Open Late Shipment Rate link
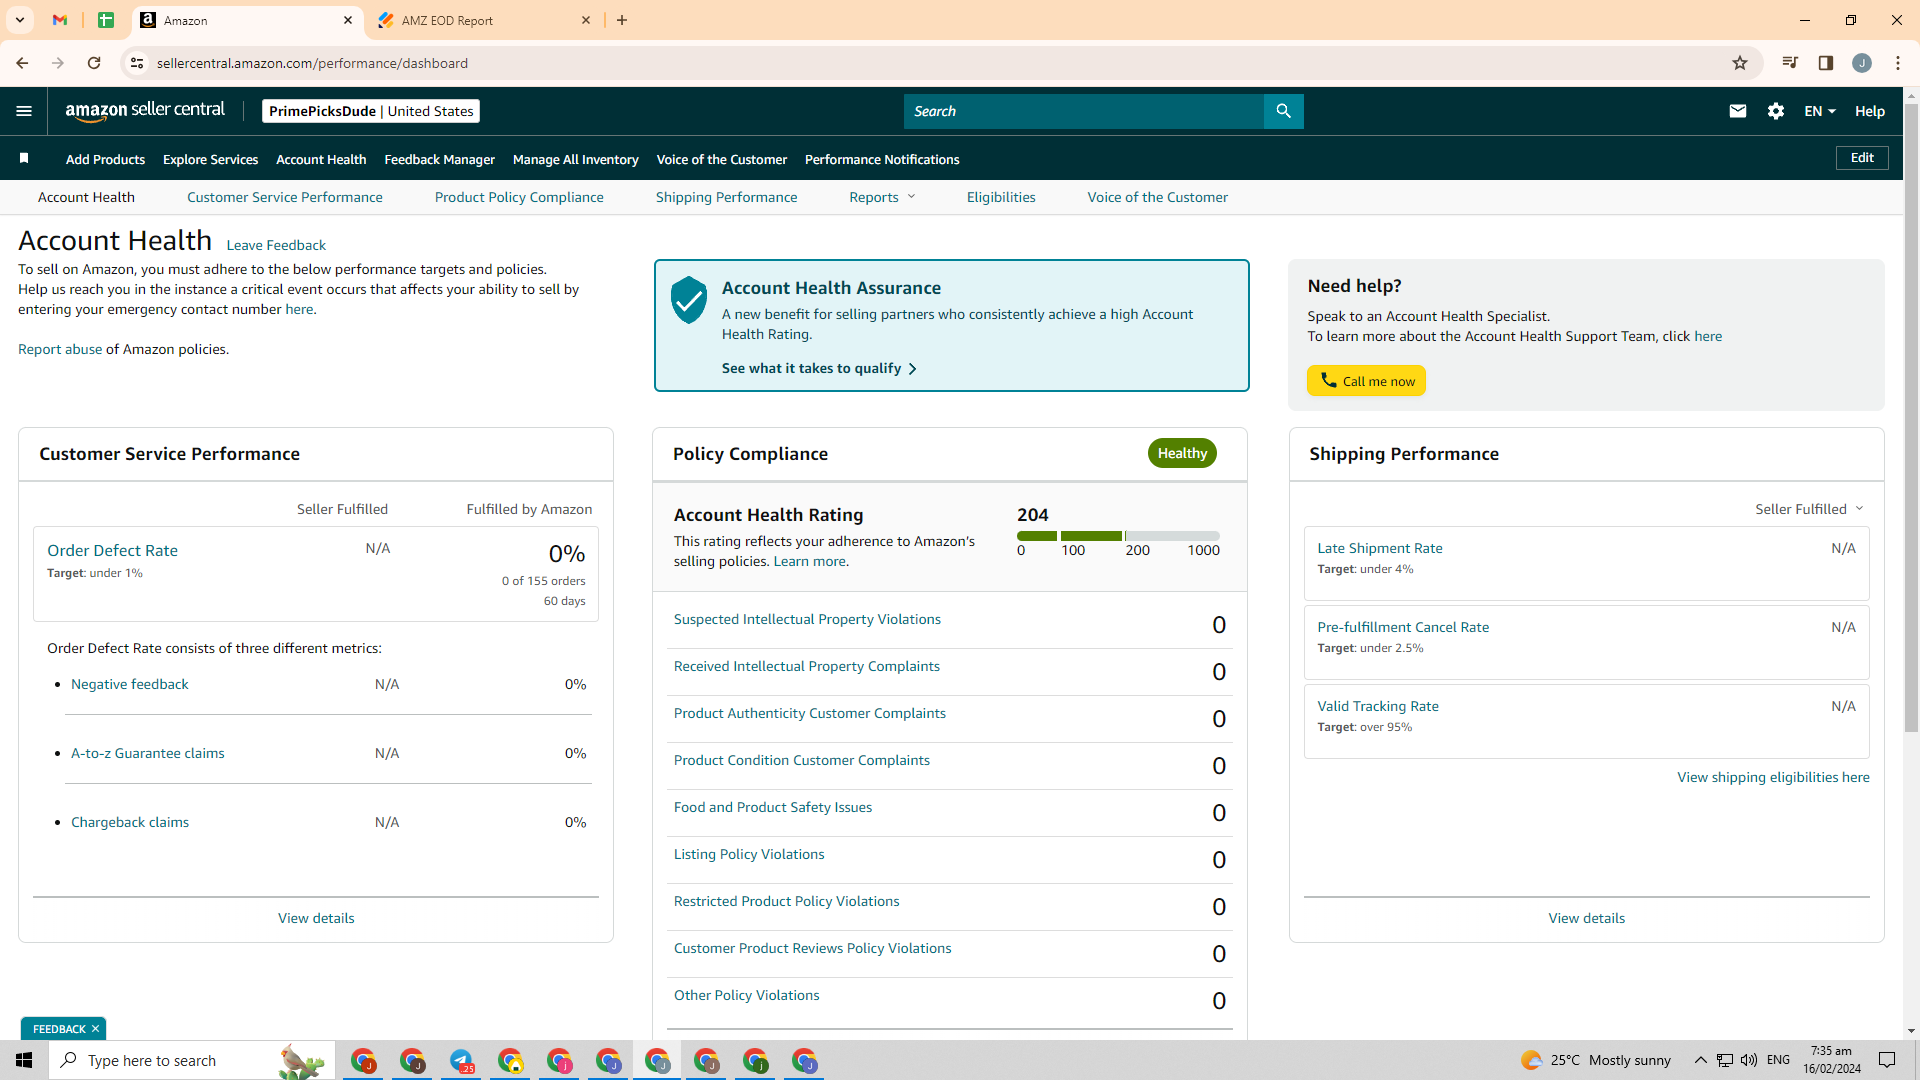Image resolution: width=1920 pixels, height=1080 pixels. click(x=1380, y=548)
